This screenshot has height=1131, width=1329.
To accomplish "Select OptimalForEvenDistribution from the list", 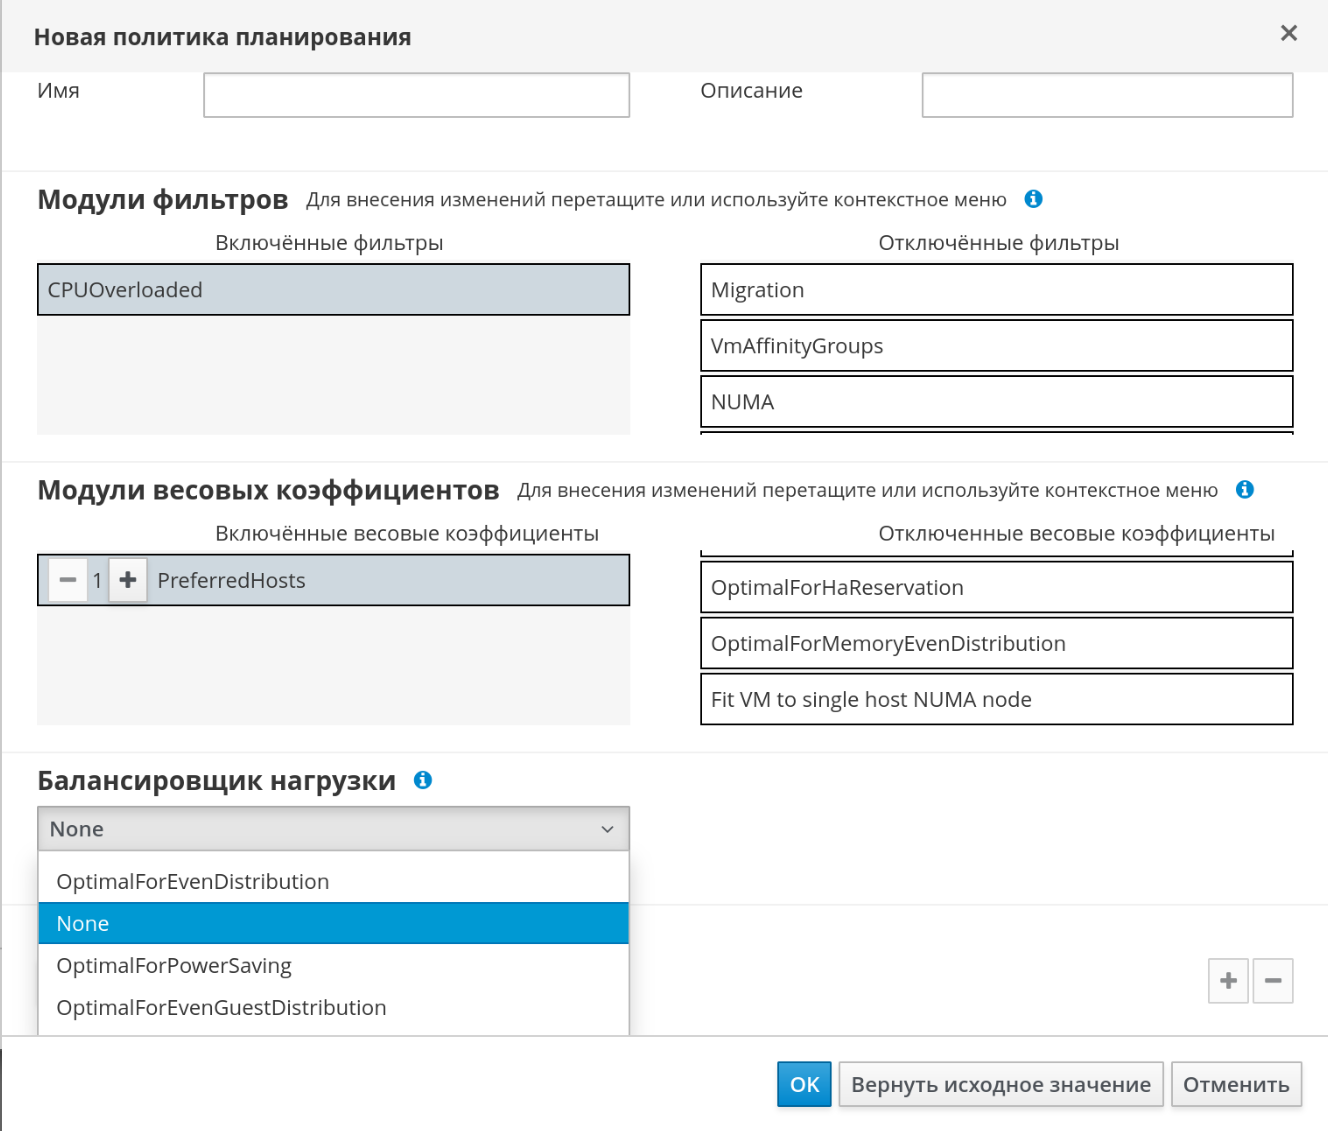I will [x=193, y=881].
